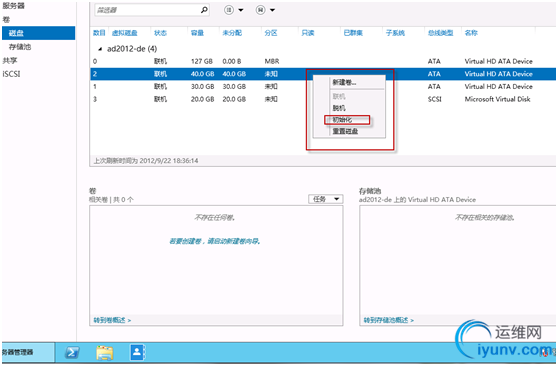This screenshot has width=558, height=366.
Task: Sort by the 总线类型 column header
Action: click(x=441, y=33)
